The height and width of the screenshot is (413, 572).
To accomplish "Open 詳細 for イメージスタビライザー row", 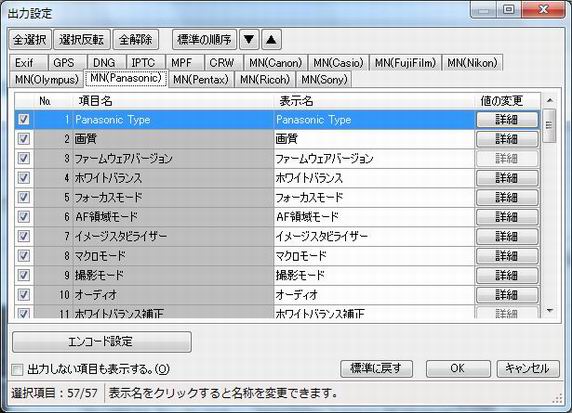I will click(x=507, y=236).
